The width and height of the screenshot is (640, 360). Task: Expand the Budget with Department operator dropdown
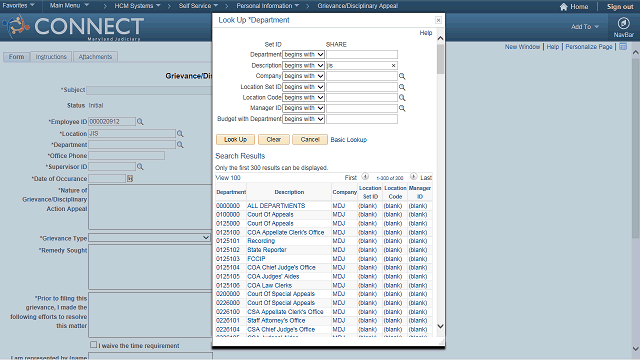point(303,119)
